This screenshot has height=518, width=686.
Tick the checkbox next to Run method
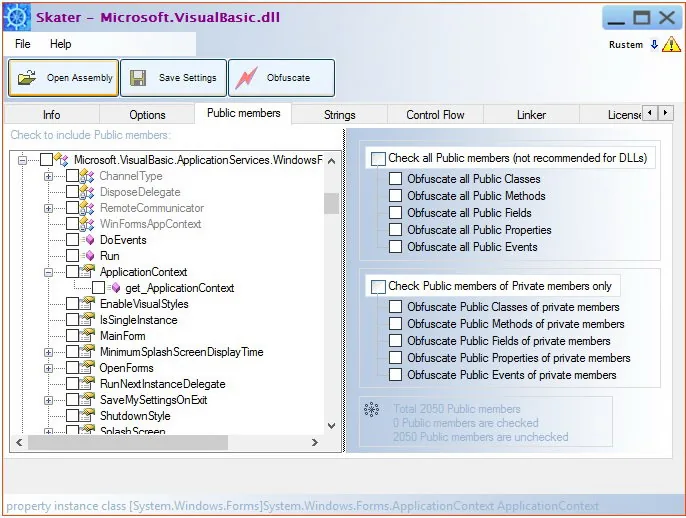pyautogui.click(x=72, y=256)
